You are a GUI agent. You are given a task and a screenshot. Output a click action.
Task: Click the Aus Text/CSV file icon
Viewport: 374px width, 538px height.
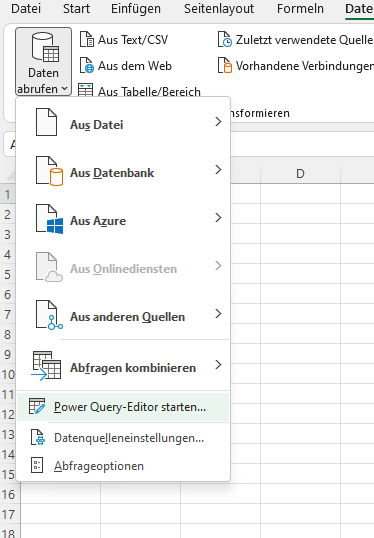[87, 39]
